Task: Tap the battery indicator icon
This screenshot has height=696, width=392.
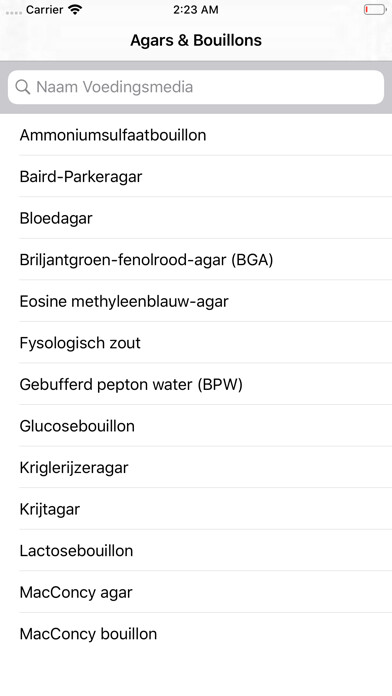Action: pyautogui.click(x=376, y=10)
